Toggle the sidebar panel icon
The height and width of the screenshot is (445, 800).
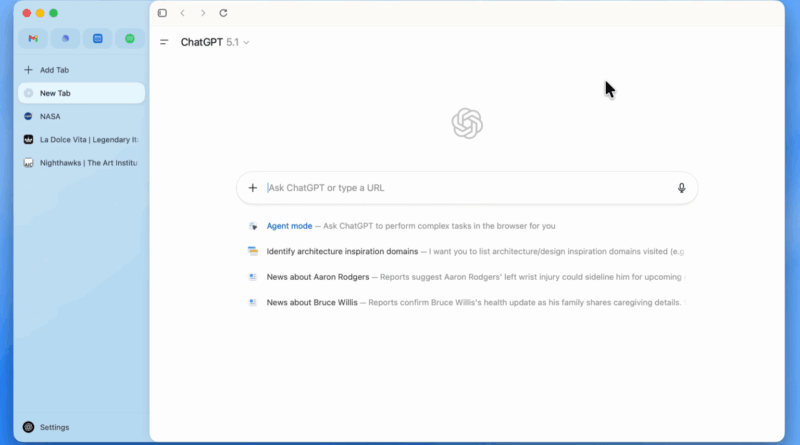(x=162, y=13)
